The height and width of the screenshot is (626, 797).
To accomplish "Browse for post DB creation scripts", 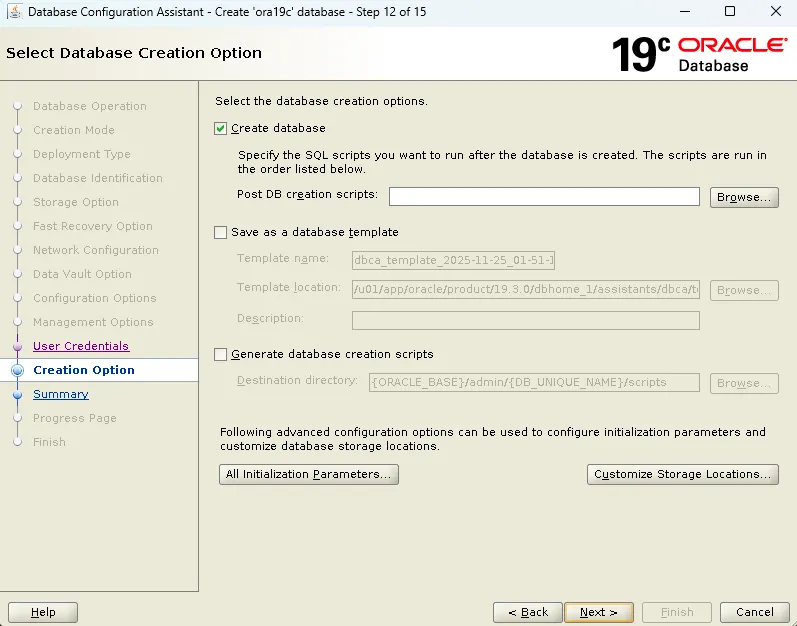I will [744, 197].
